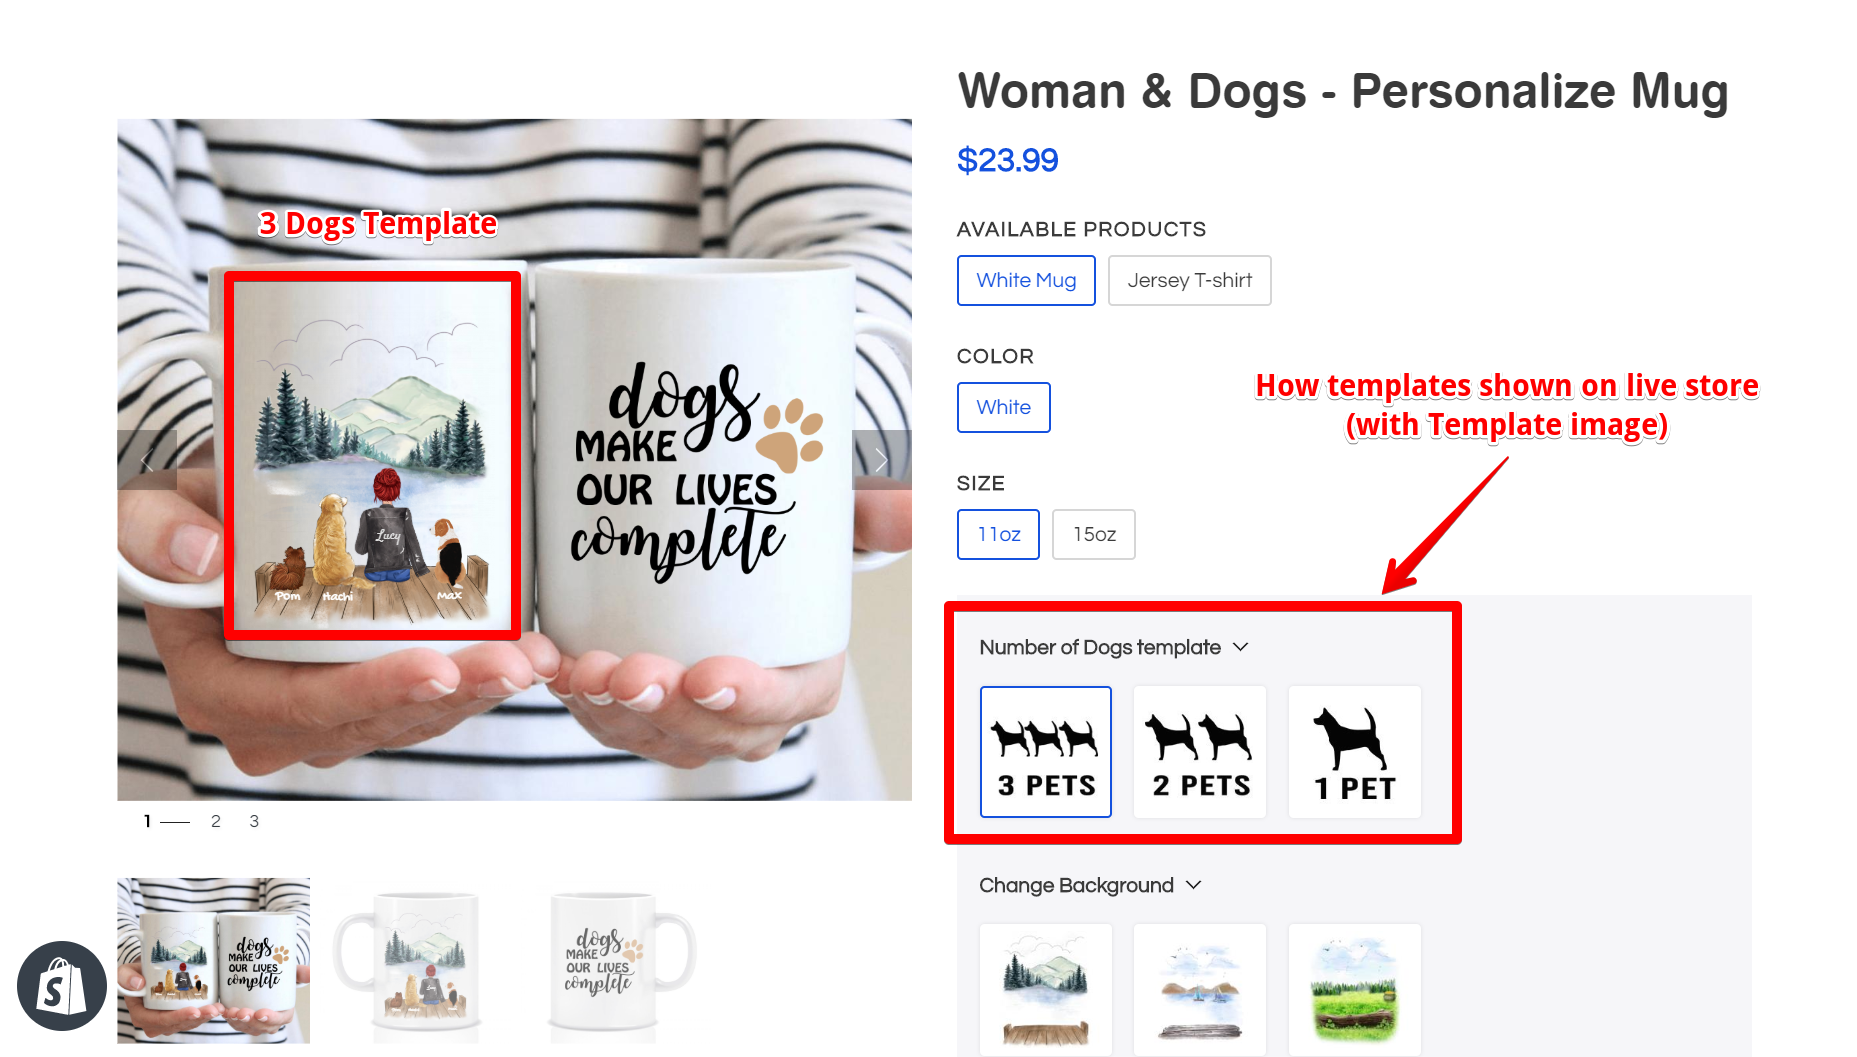Select the Jersey T-shirt product option
This screenshot has height=1057, width=1857.
1189,281
